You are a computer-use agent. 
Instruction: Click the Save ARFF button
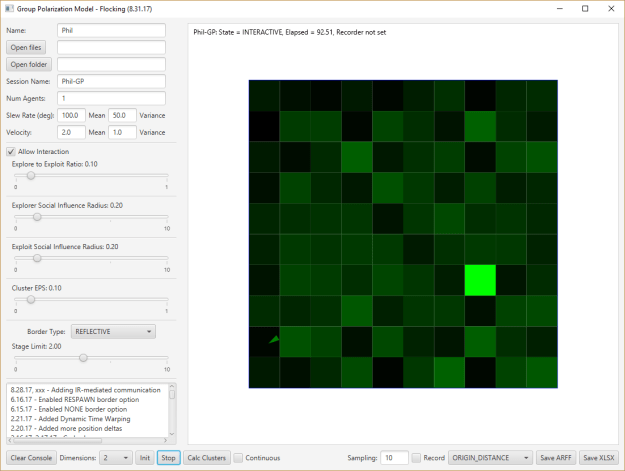[x=555, y=457]
